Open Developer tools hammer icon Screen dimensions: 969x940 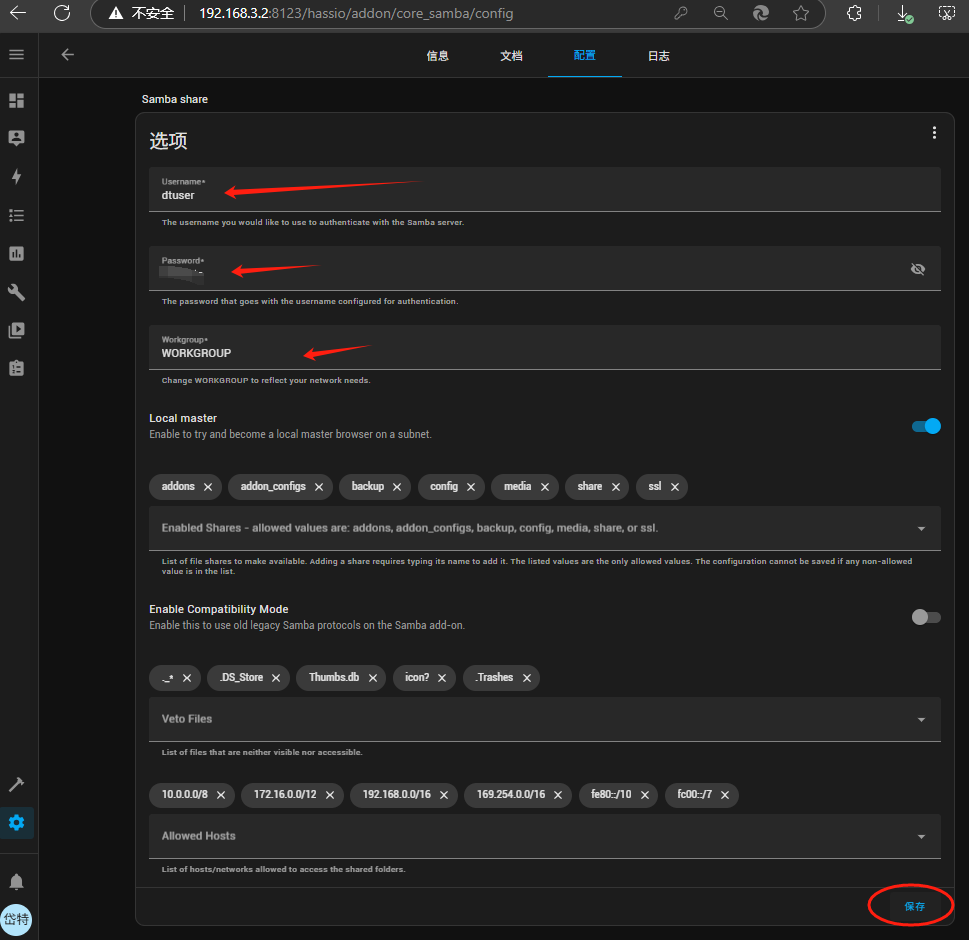[16, 785]
